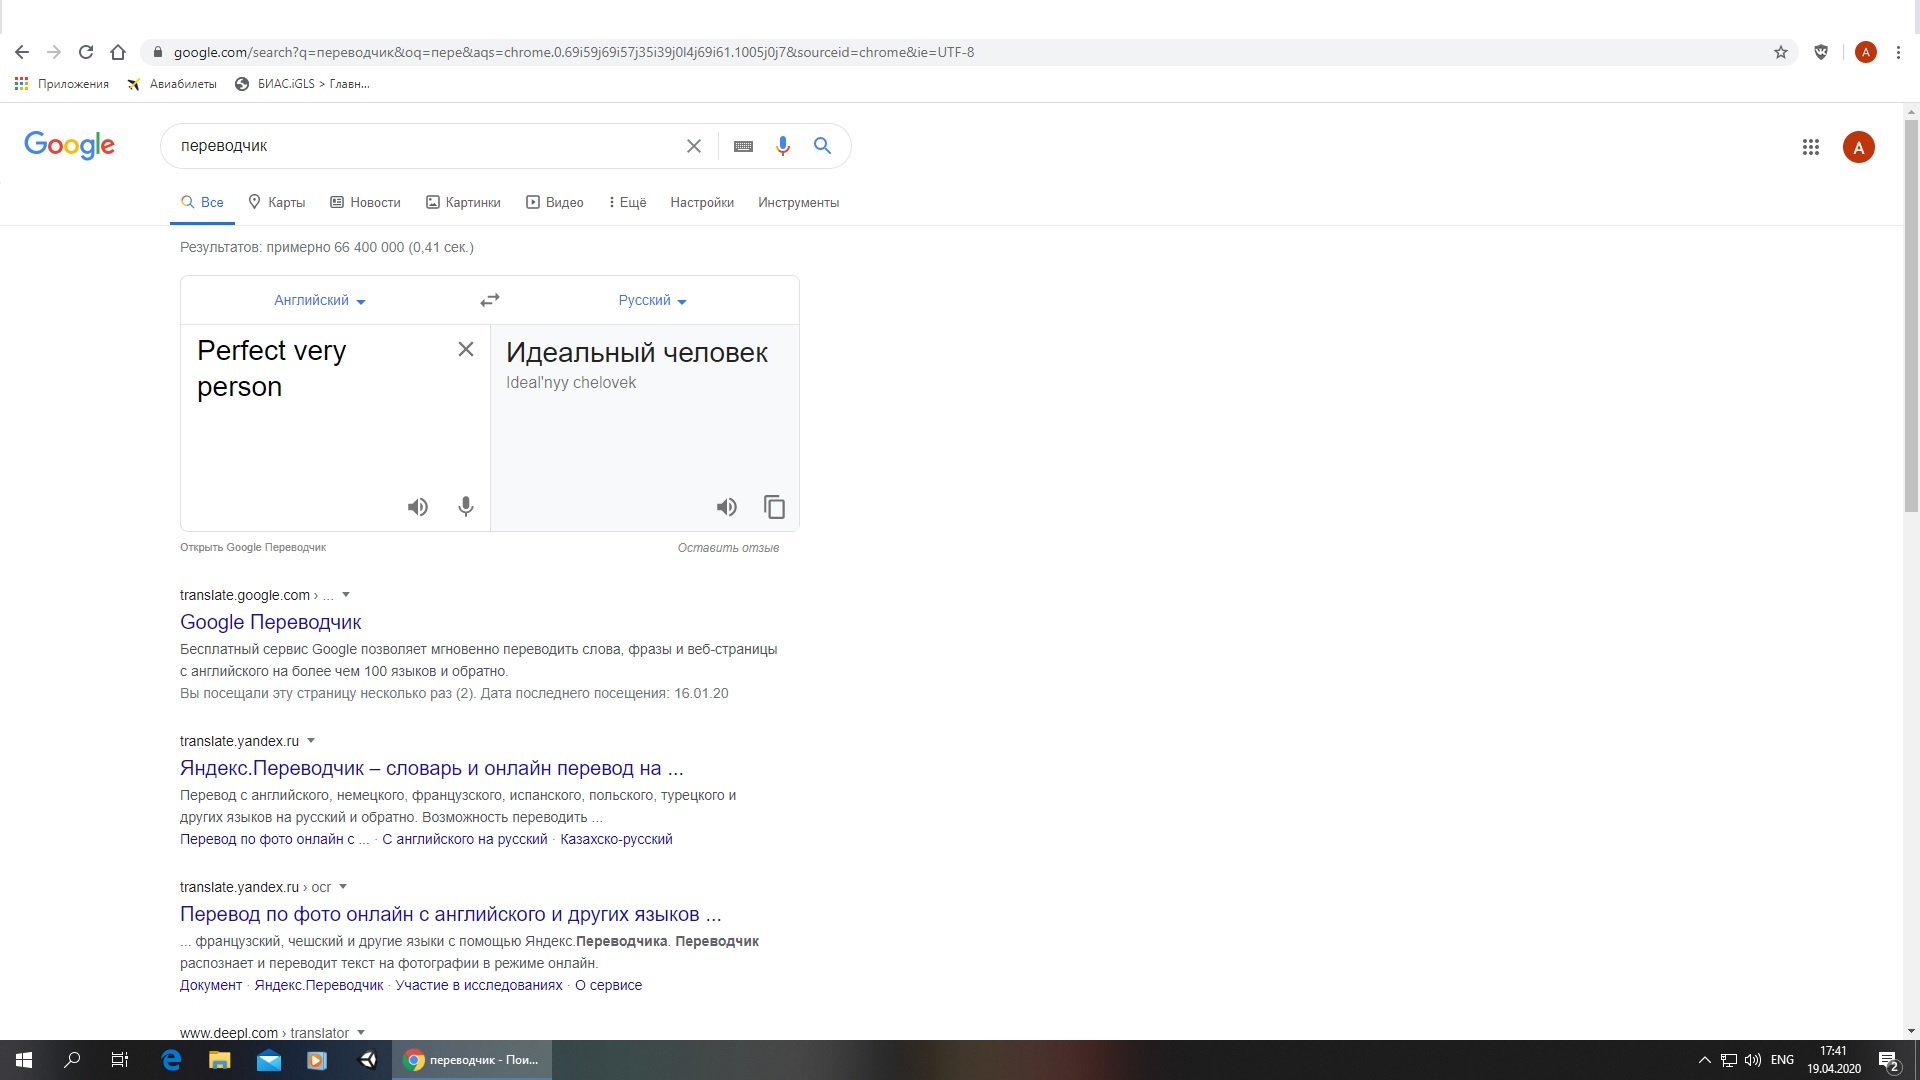Swap translation languages
Viewport: 1920px width, 1080px height.
click(490, 300)
